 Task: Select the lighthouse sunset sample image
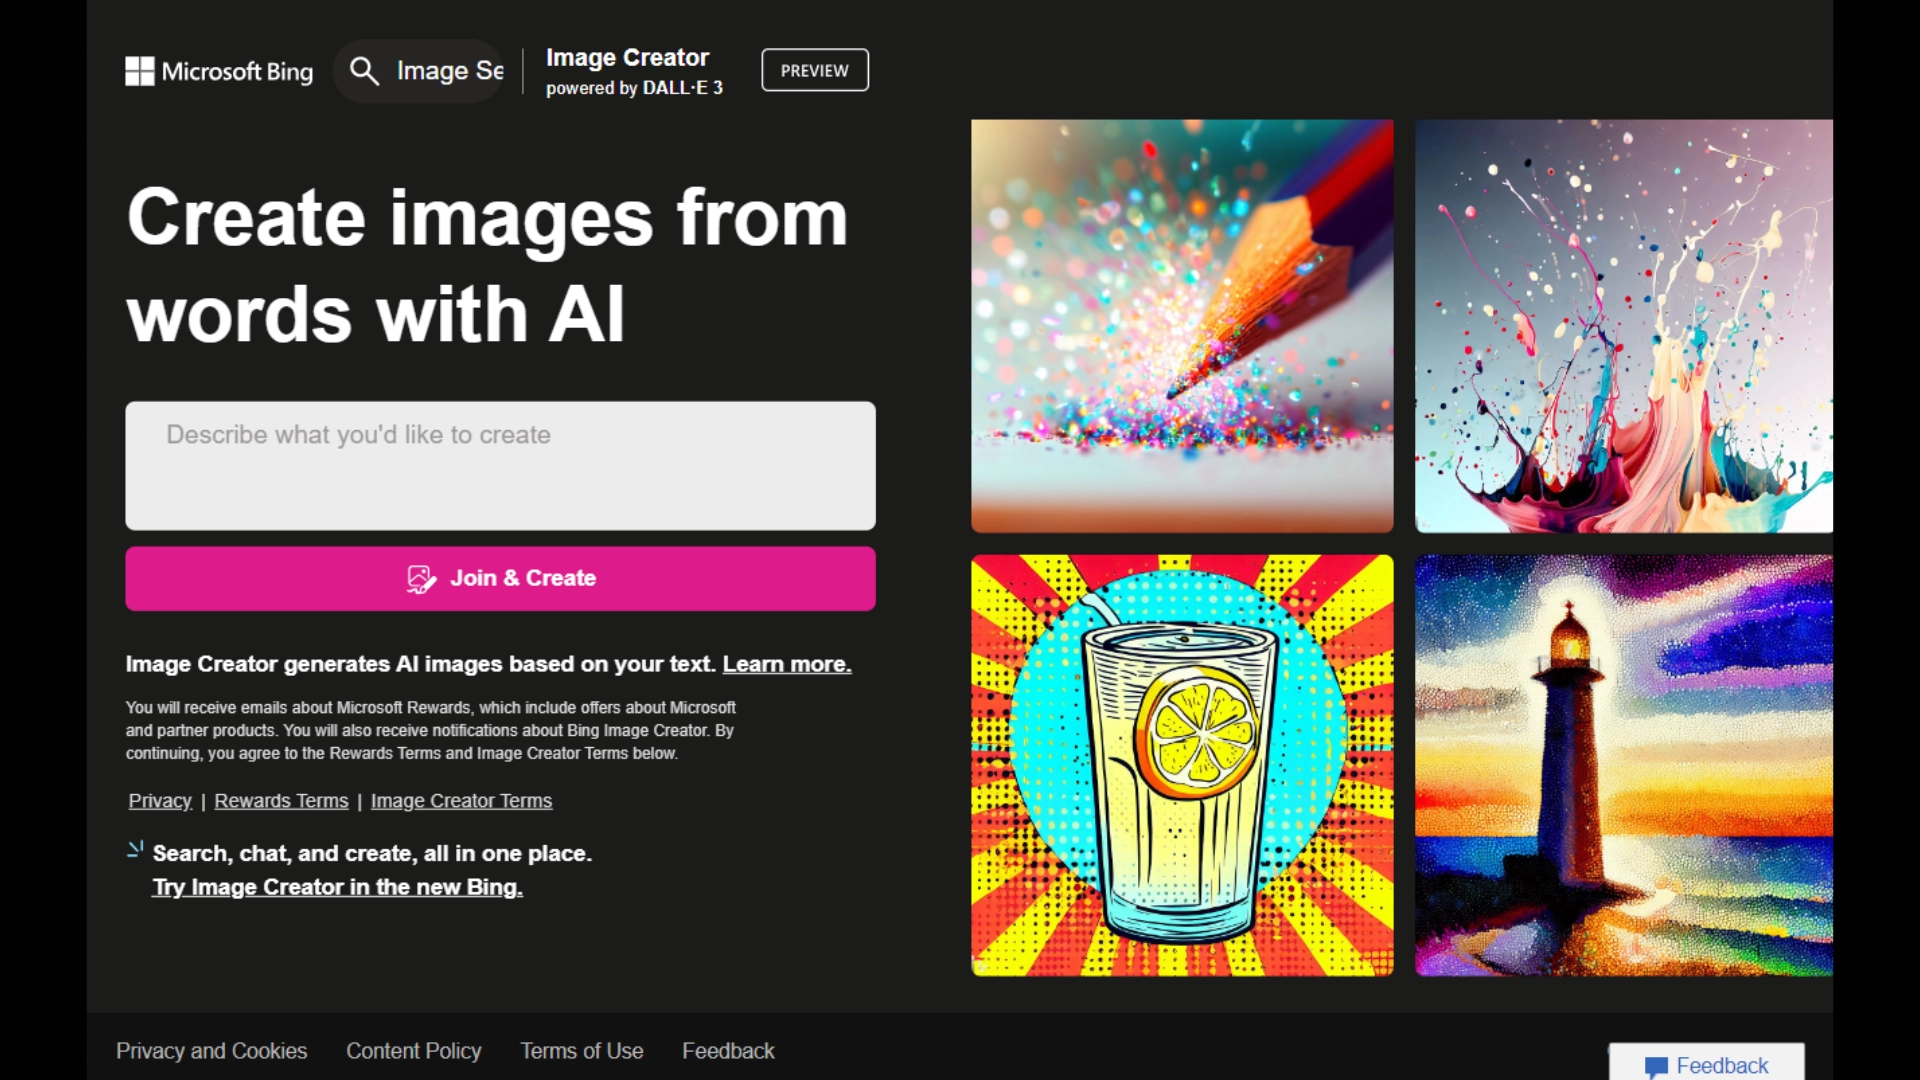(x=1623, y=765)
